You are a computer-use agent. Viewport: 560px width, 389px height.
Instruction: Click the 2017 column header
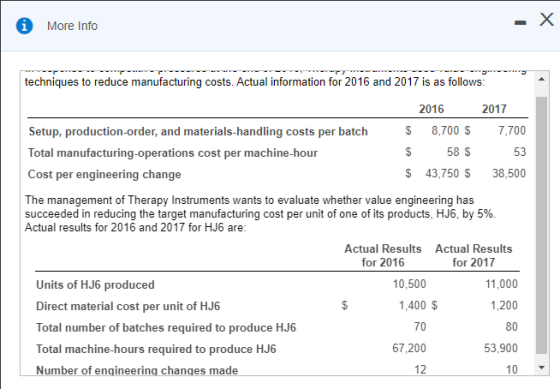(x=494, y=109)
